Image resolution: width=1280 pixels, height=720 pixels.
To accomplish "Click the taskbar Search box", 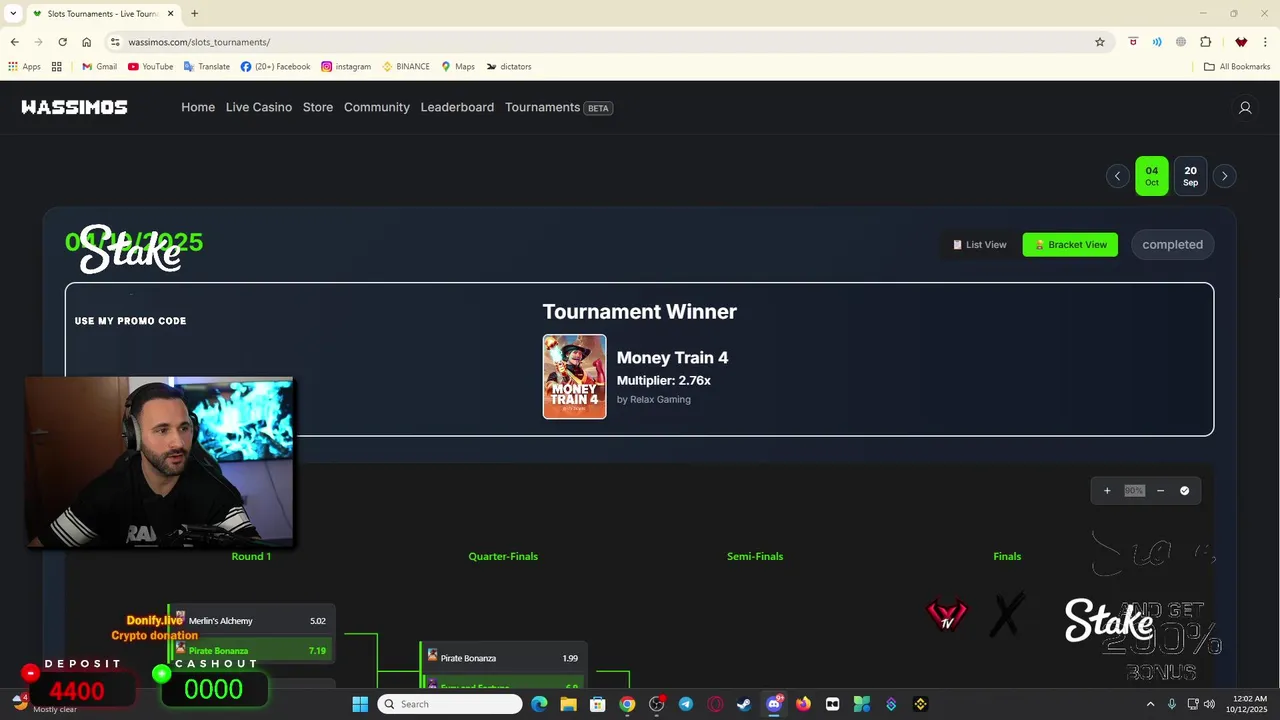I will pyautogui.click(x=450, y=704).
